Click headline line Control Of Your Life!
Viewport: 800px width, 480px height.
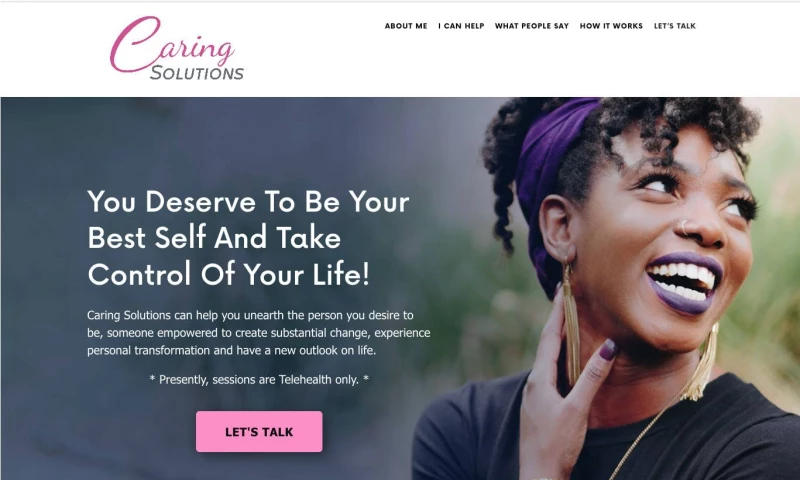pos(228,273)
